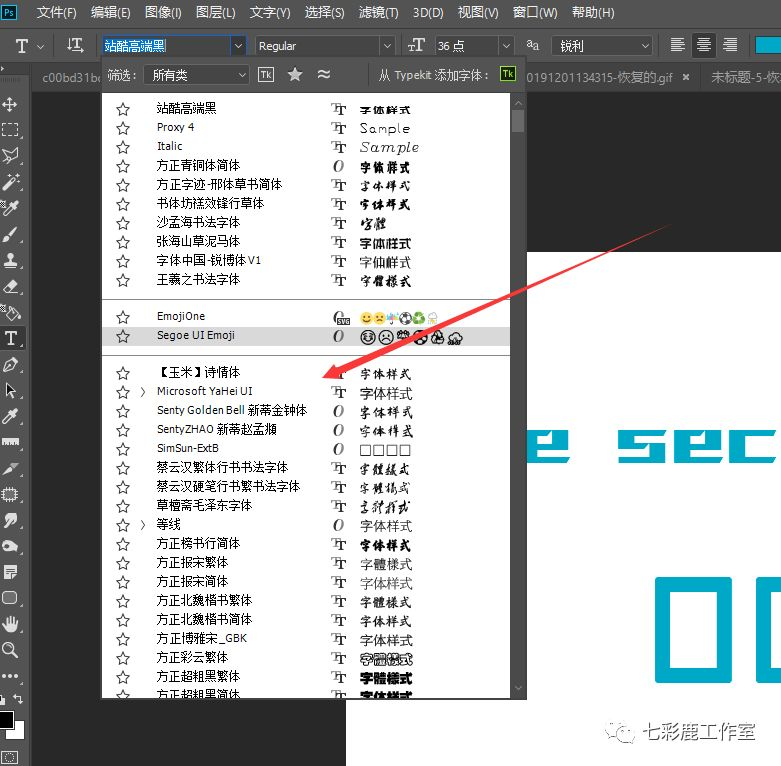Show similar fonts filter icon
Viewport: 781px width, 766px height.
324,75
